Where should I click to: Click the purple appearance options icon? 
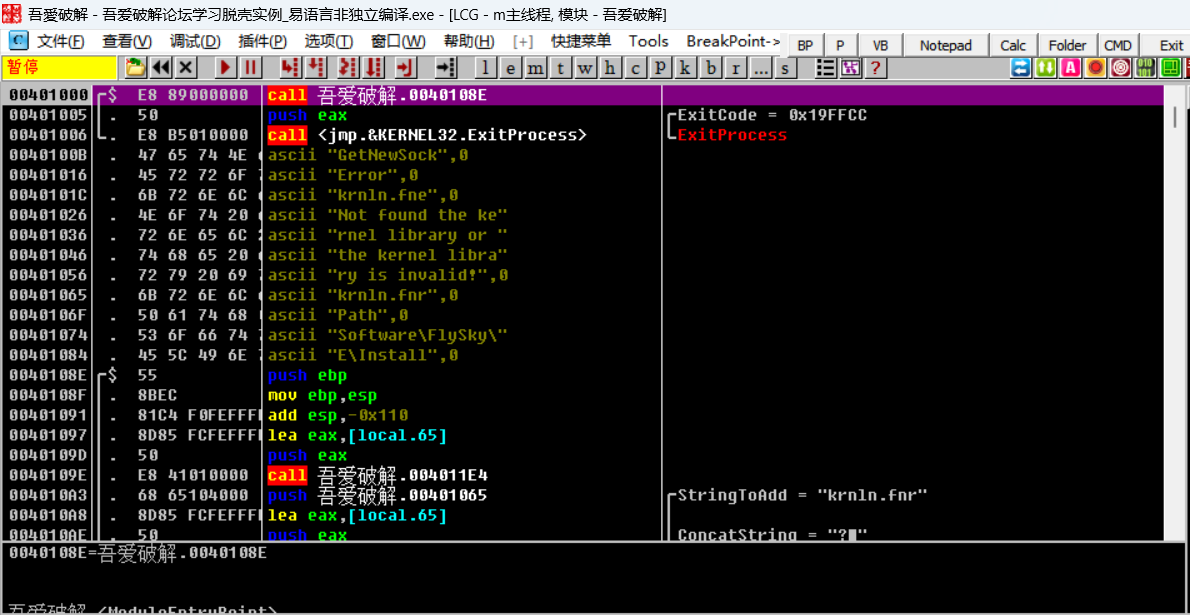tap(850, 68)
